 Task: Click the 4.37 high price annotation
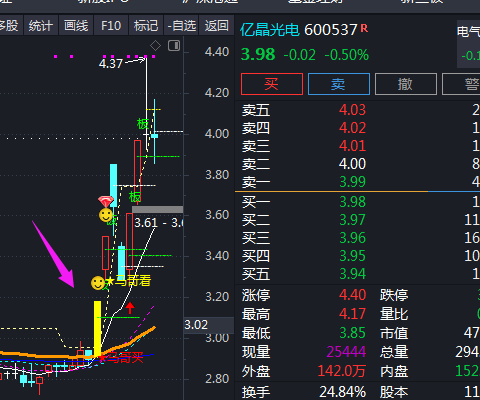[111, 63]
